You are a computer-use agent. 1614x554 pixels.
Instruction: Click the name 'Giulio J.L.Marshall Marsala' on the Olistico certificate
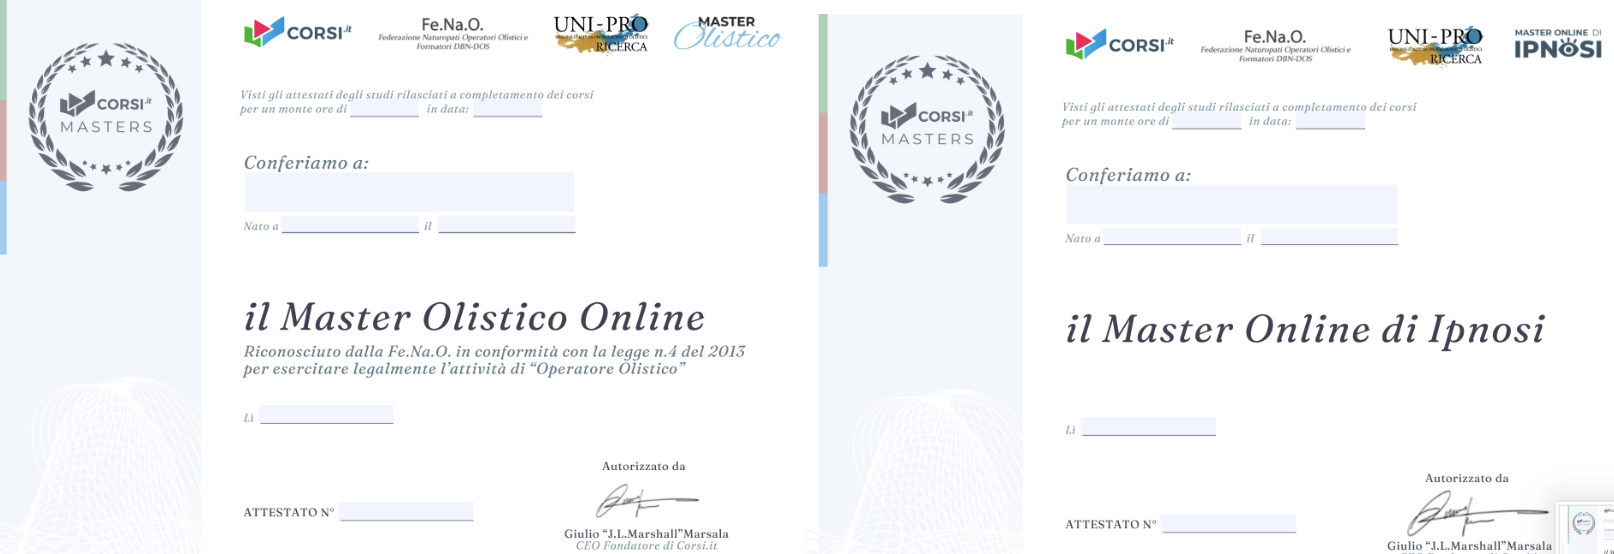point(646,534)
